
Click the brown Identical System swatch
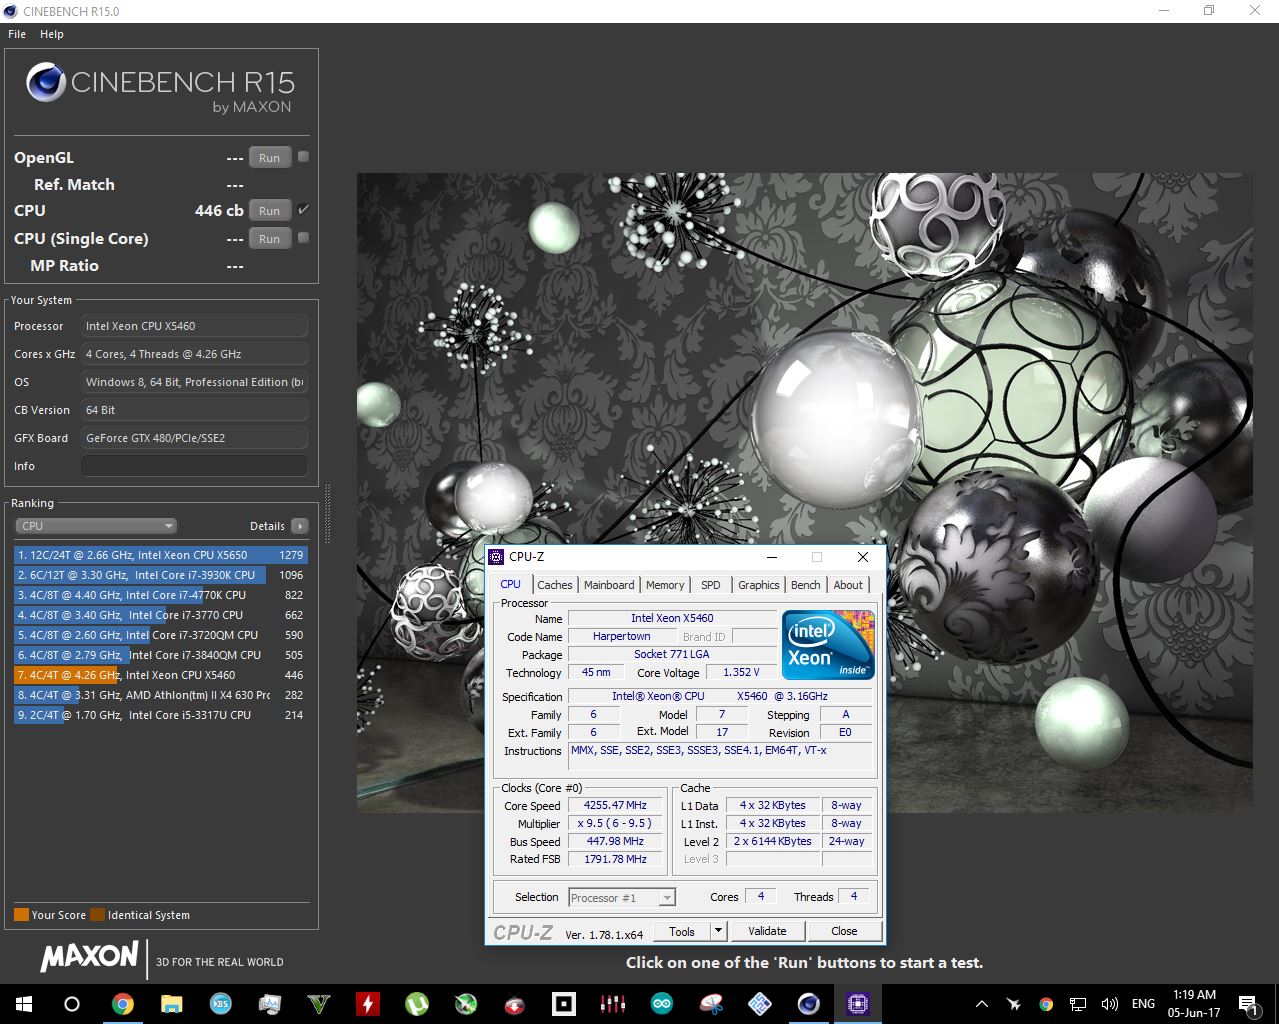97,915
